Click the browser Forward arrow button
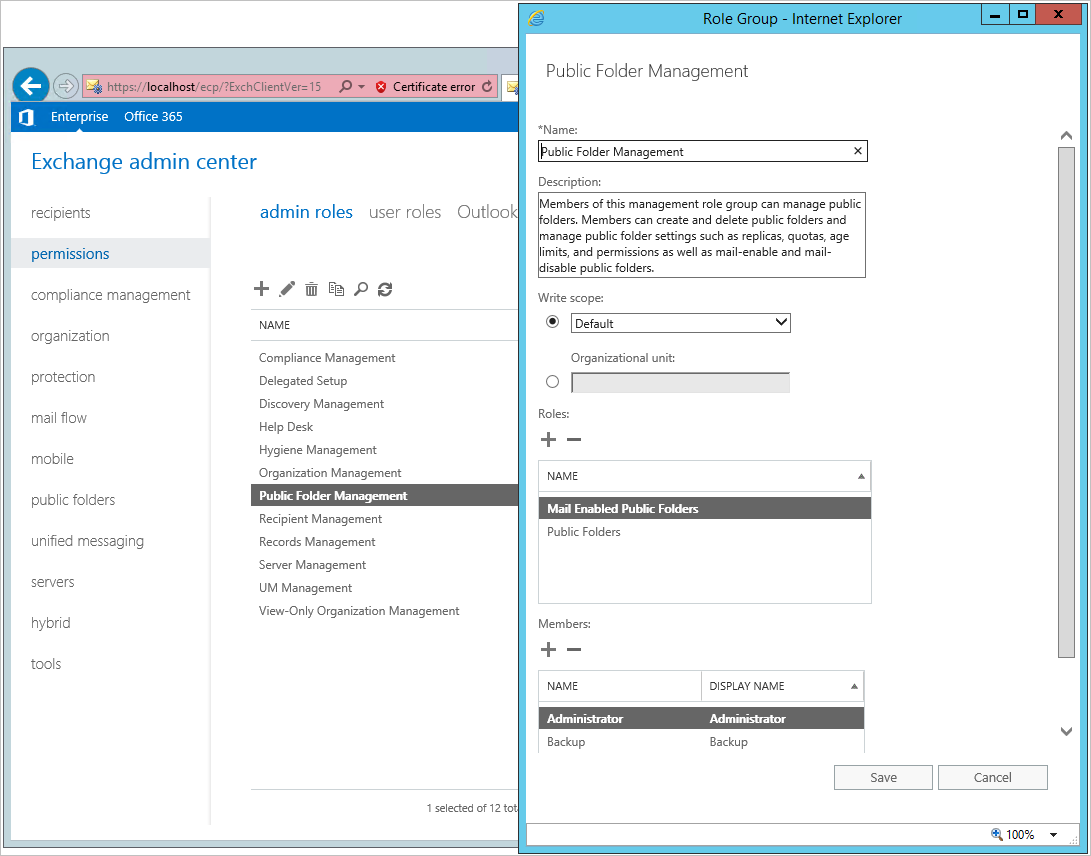The image size is (1091, 856). pyautogui.click(x=65, y=86)
